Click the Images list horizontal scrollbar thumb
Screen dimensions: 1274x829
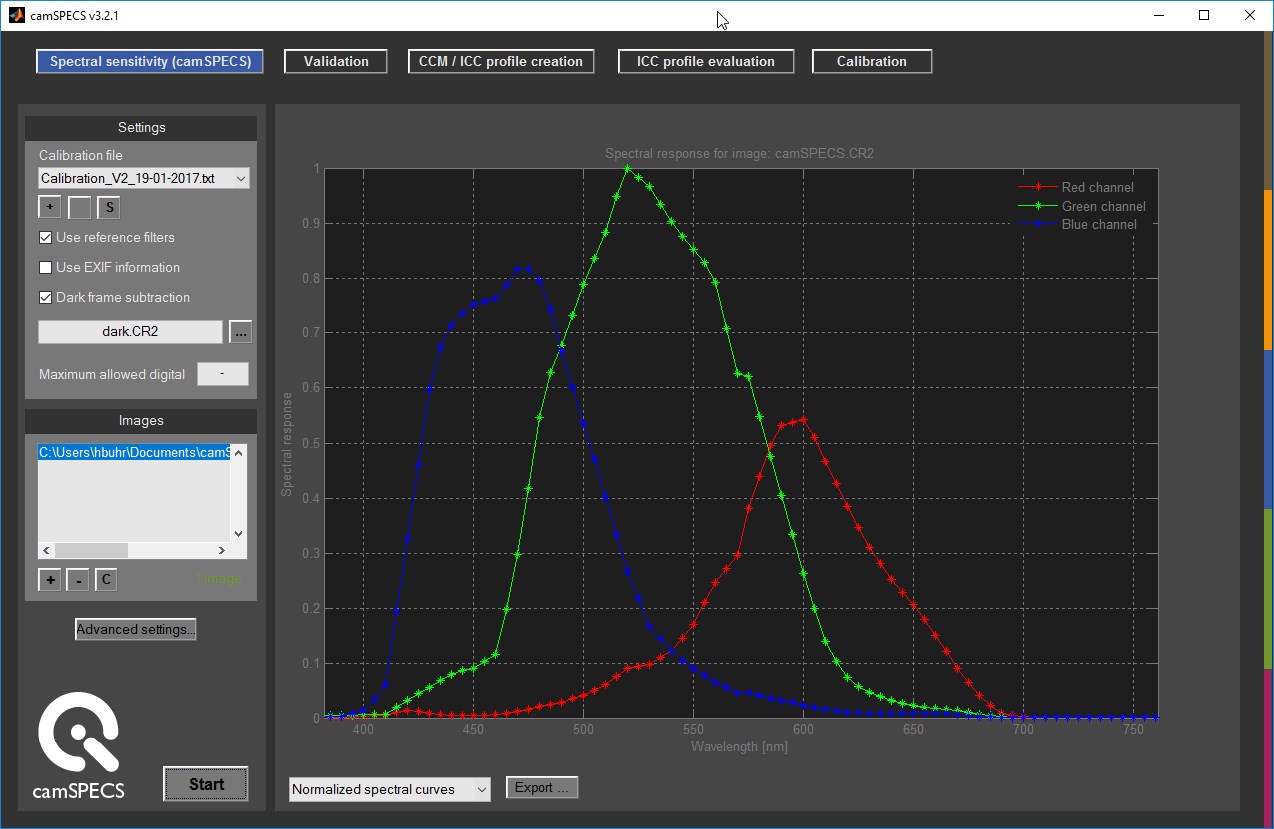91,551
